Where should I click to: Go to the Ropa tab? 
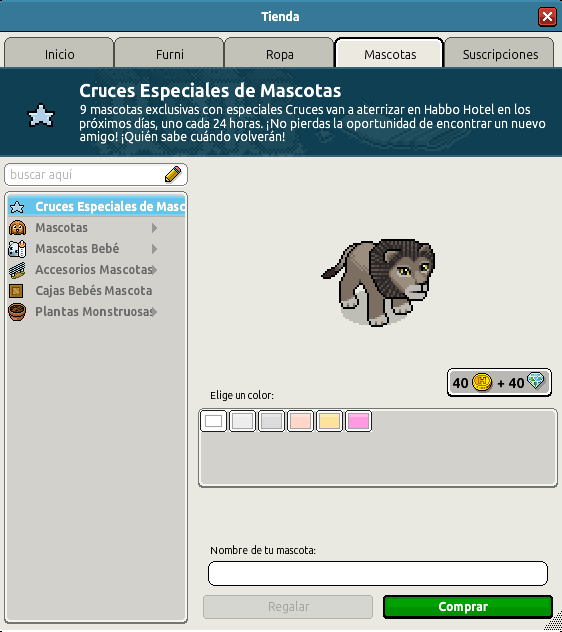279,53
